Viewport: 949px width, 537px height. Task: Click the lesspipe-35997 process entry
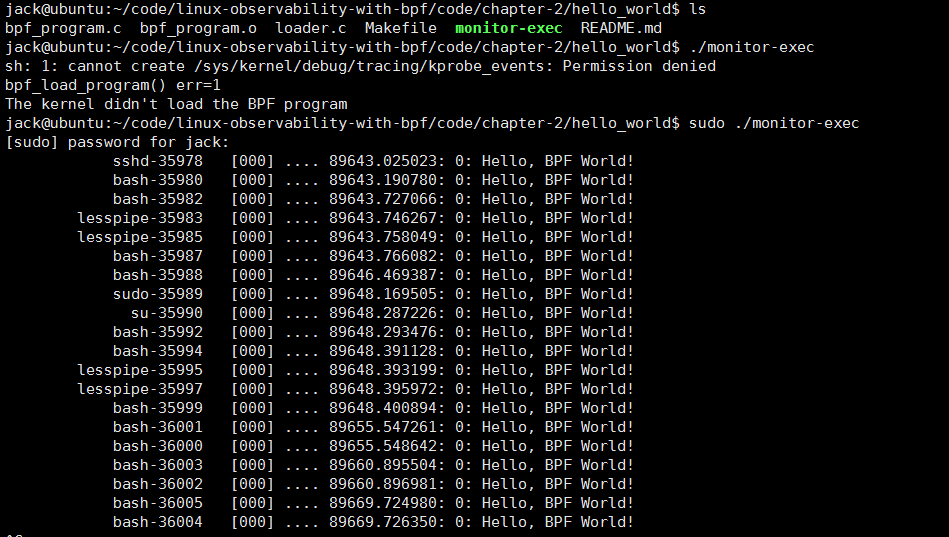(x=140, y=389)
